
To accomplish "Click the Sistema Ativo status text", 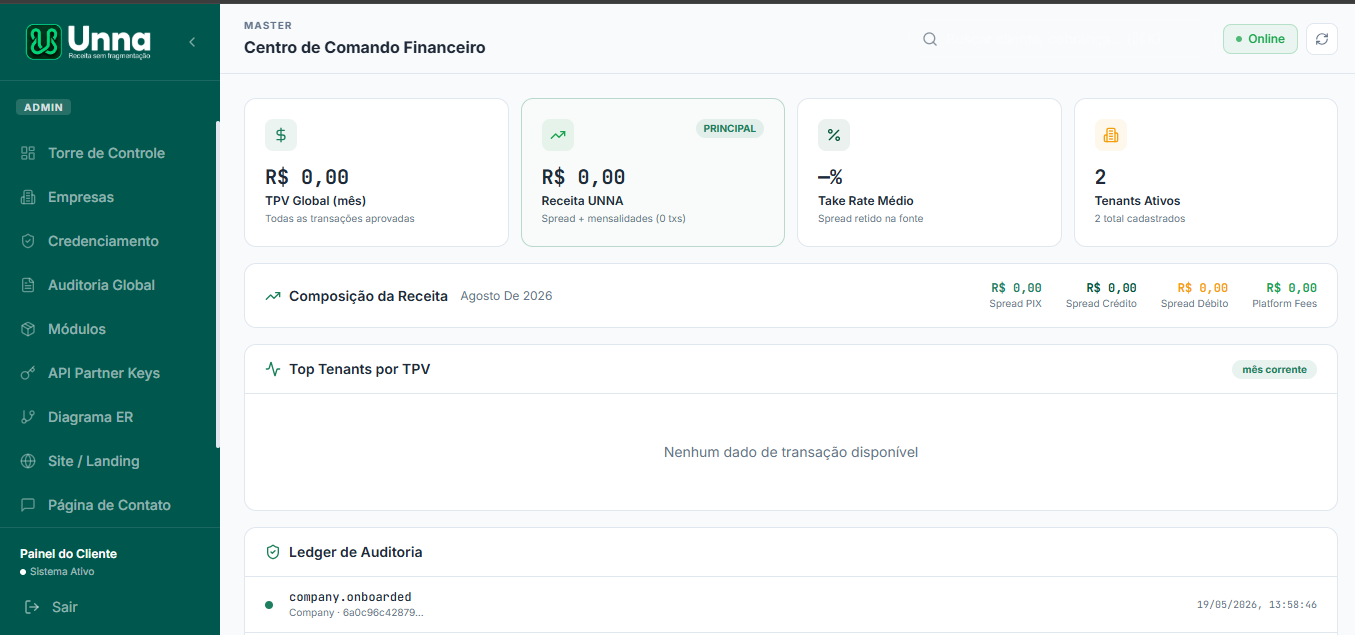I will [62, 572].
